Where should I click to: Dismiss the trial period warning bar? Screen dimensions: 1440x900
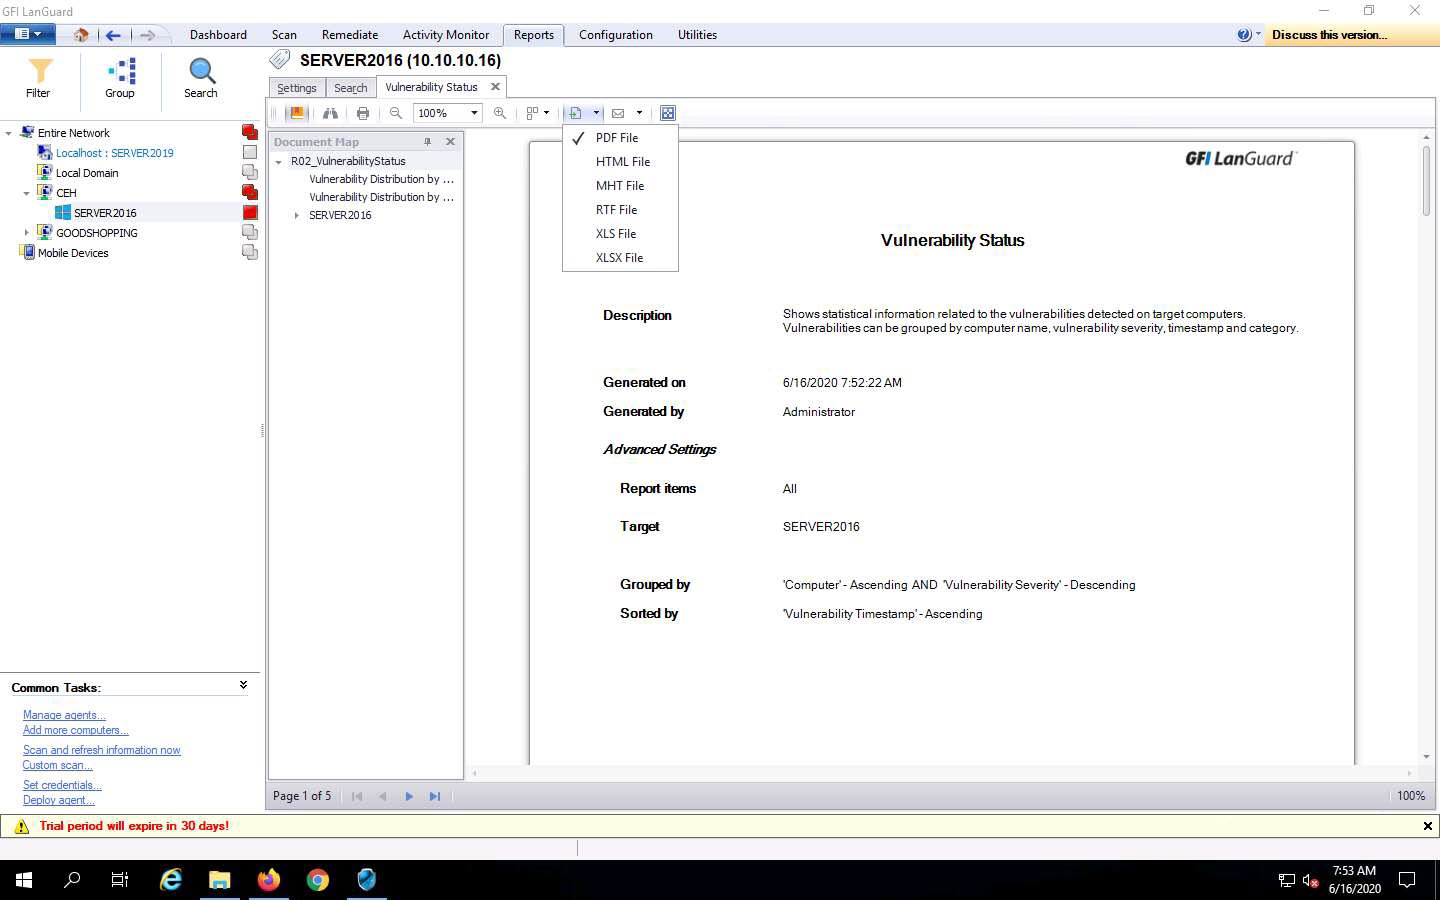point(1427,826)
